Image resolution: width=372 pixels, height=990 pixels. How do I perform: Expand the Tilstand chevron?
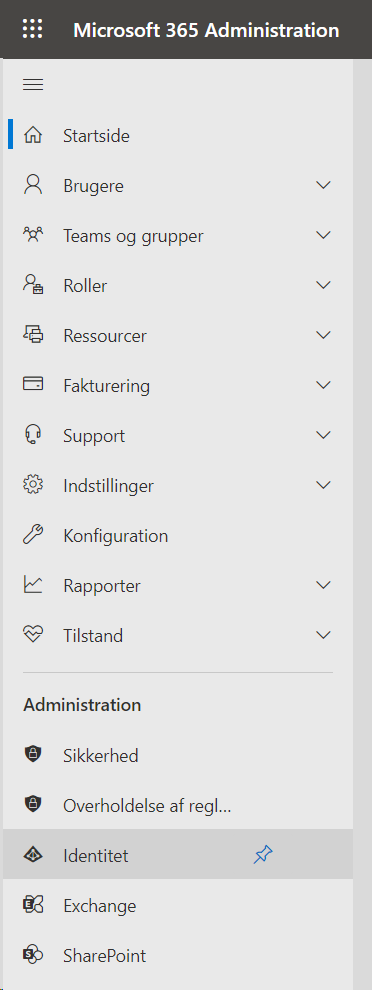pyautogui.click(x=323, y=635)
